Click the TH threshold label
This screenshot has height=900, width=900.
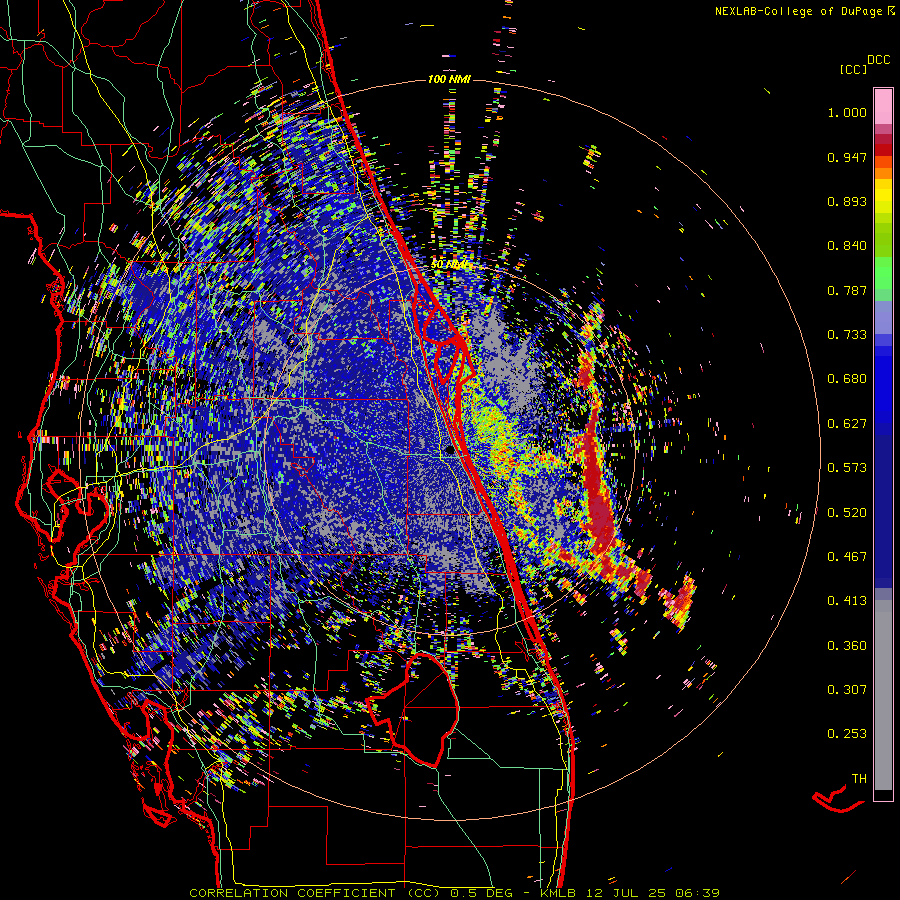[859, 778]
